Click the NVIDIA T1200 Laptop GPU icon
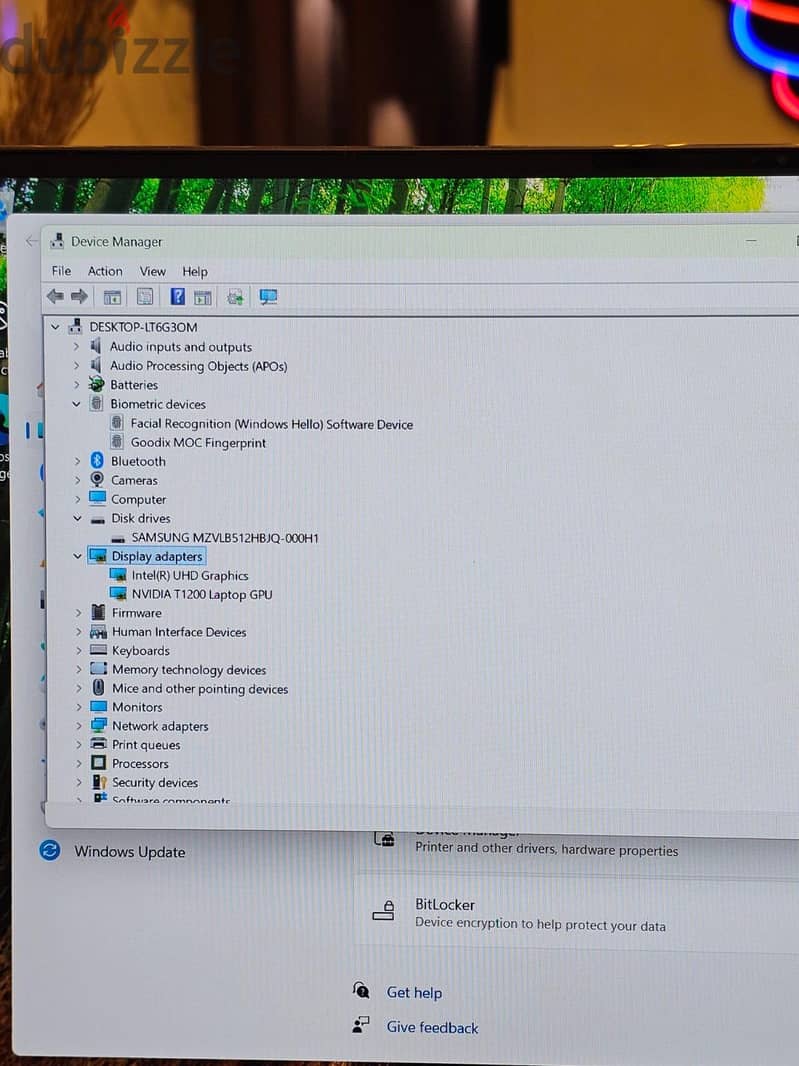This screenshot has height=1066, width=799. click(118, 594)
